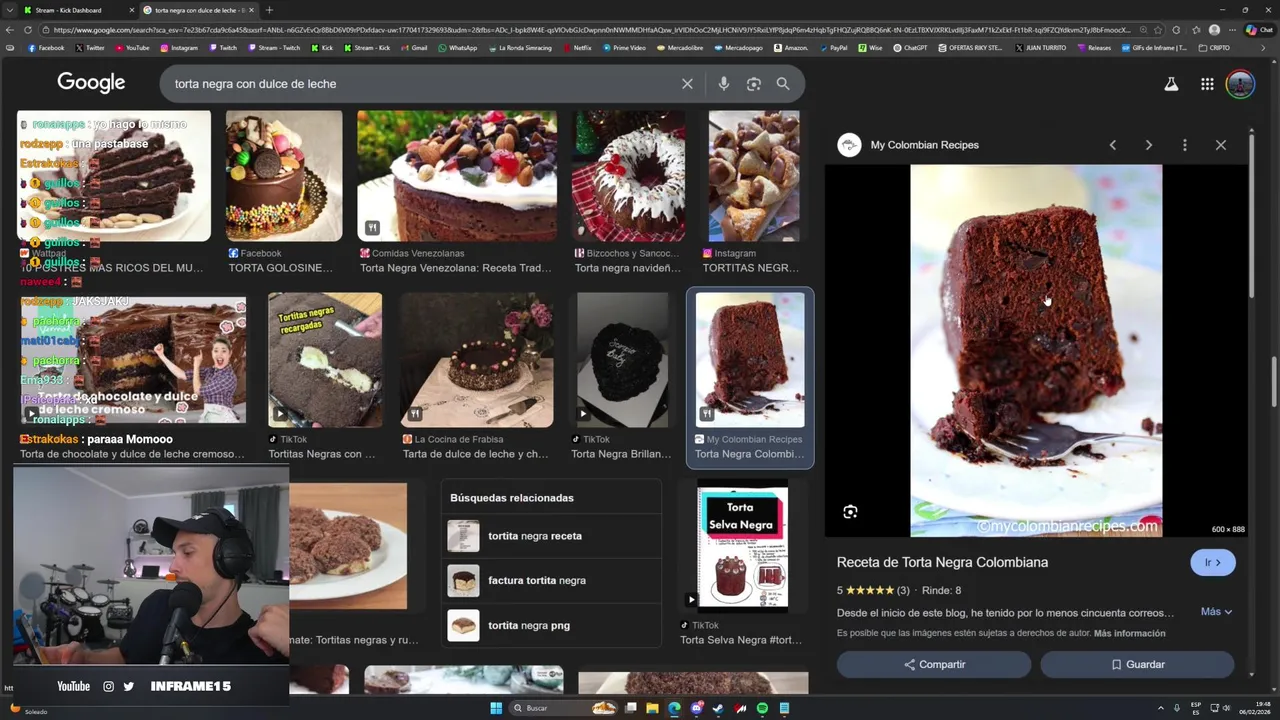Open File Explorer from the taskbar
The height and width of the screenshot is (720, 1280).
[652, 708]
